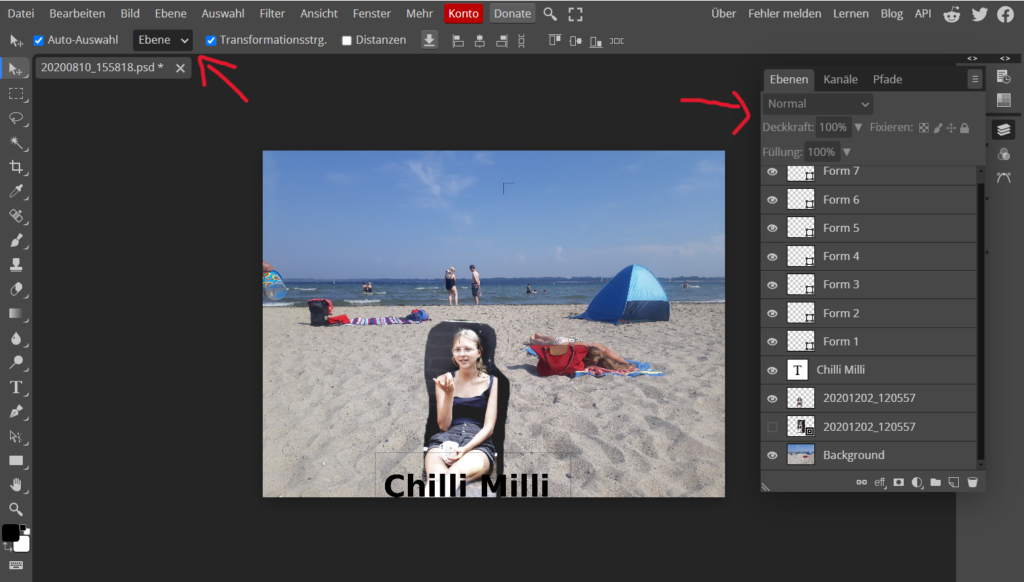Viewport: 1024px width, 582px height.
Task: Select the Dodge tool
Action: coord(16,363)
